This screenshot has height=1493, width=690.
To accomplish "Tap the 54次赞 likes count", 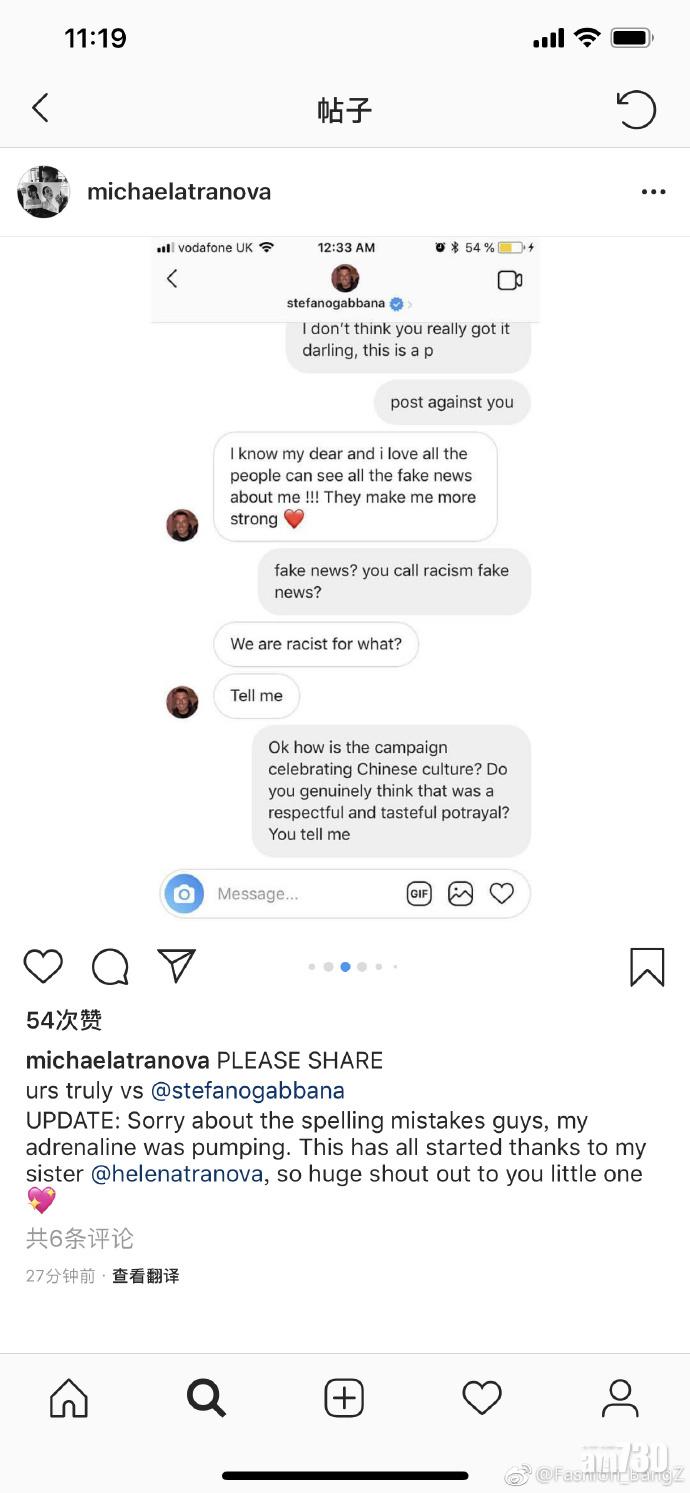I will [x=64, y=1020].
